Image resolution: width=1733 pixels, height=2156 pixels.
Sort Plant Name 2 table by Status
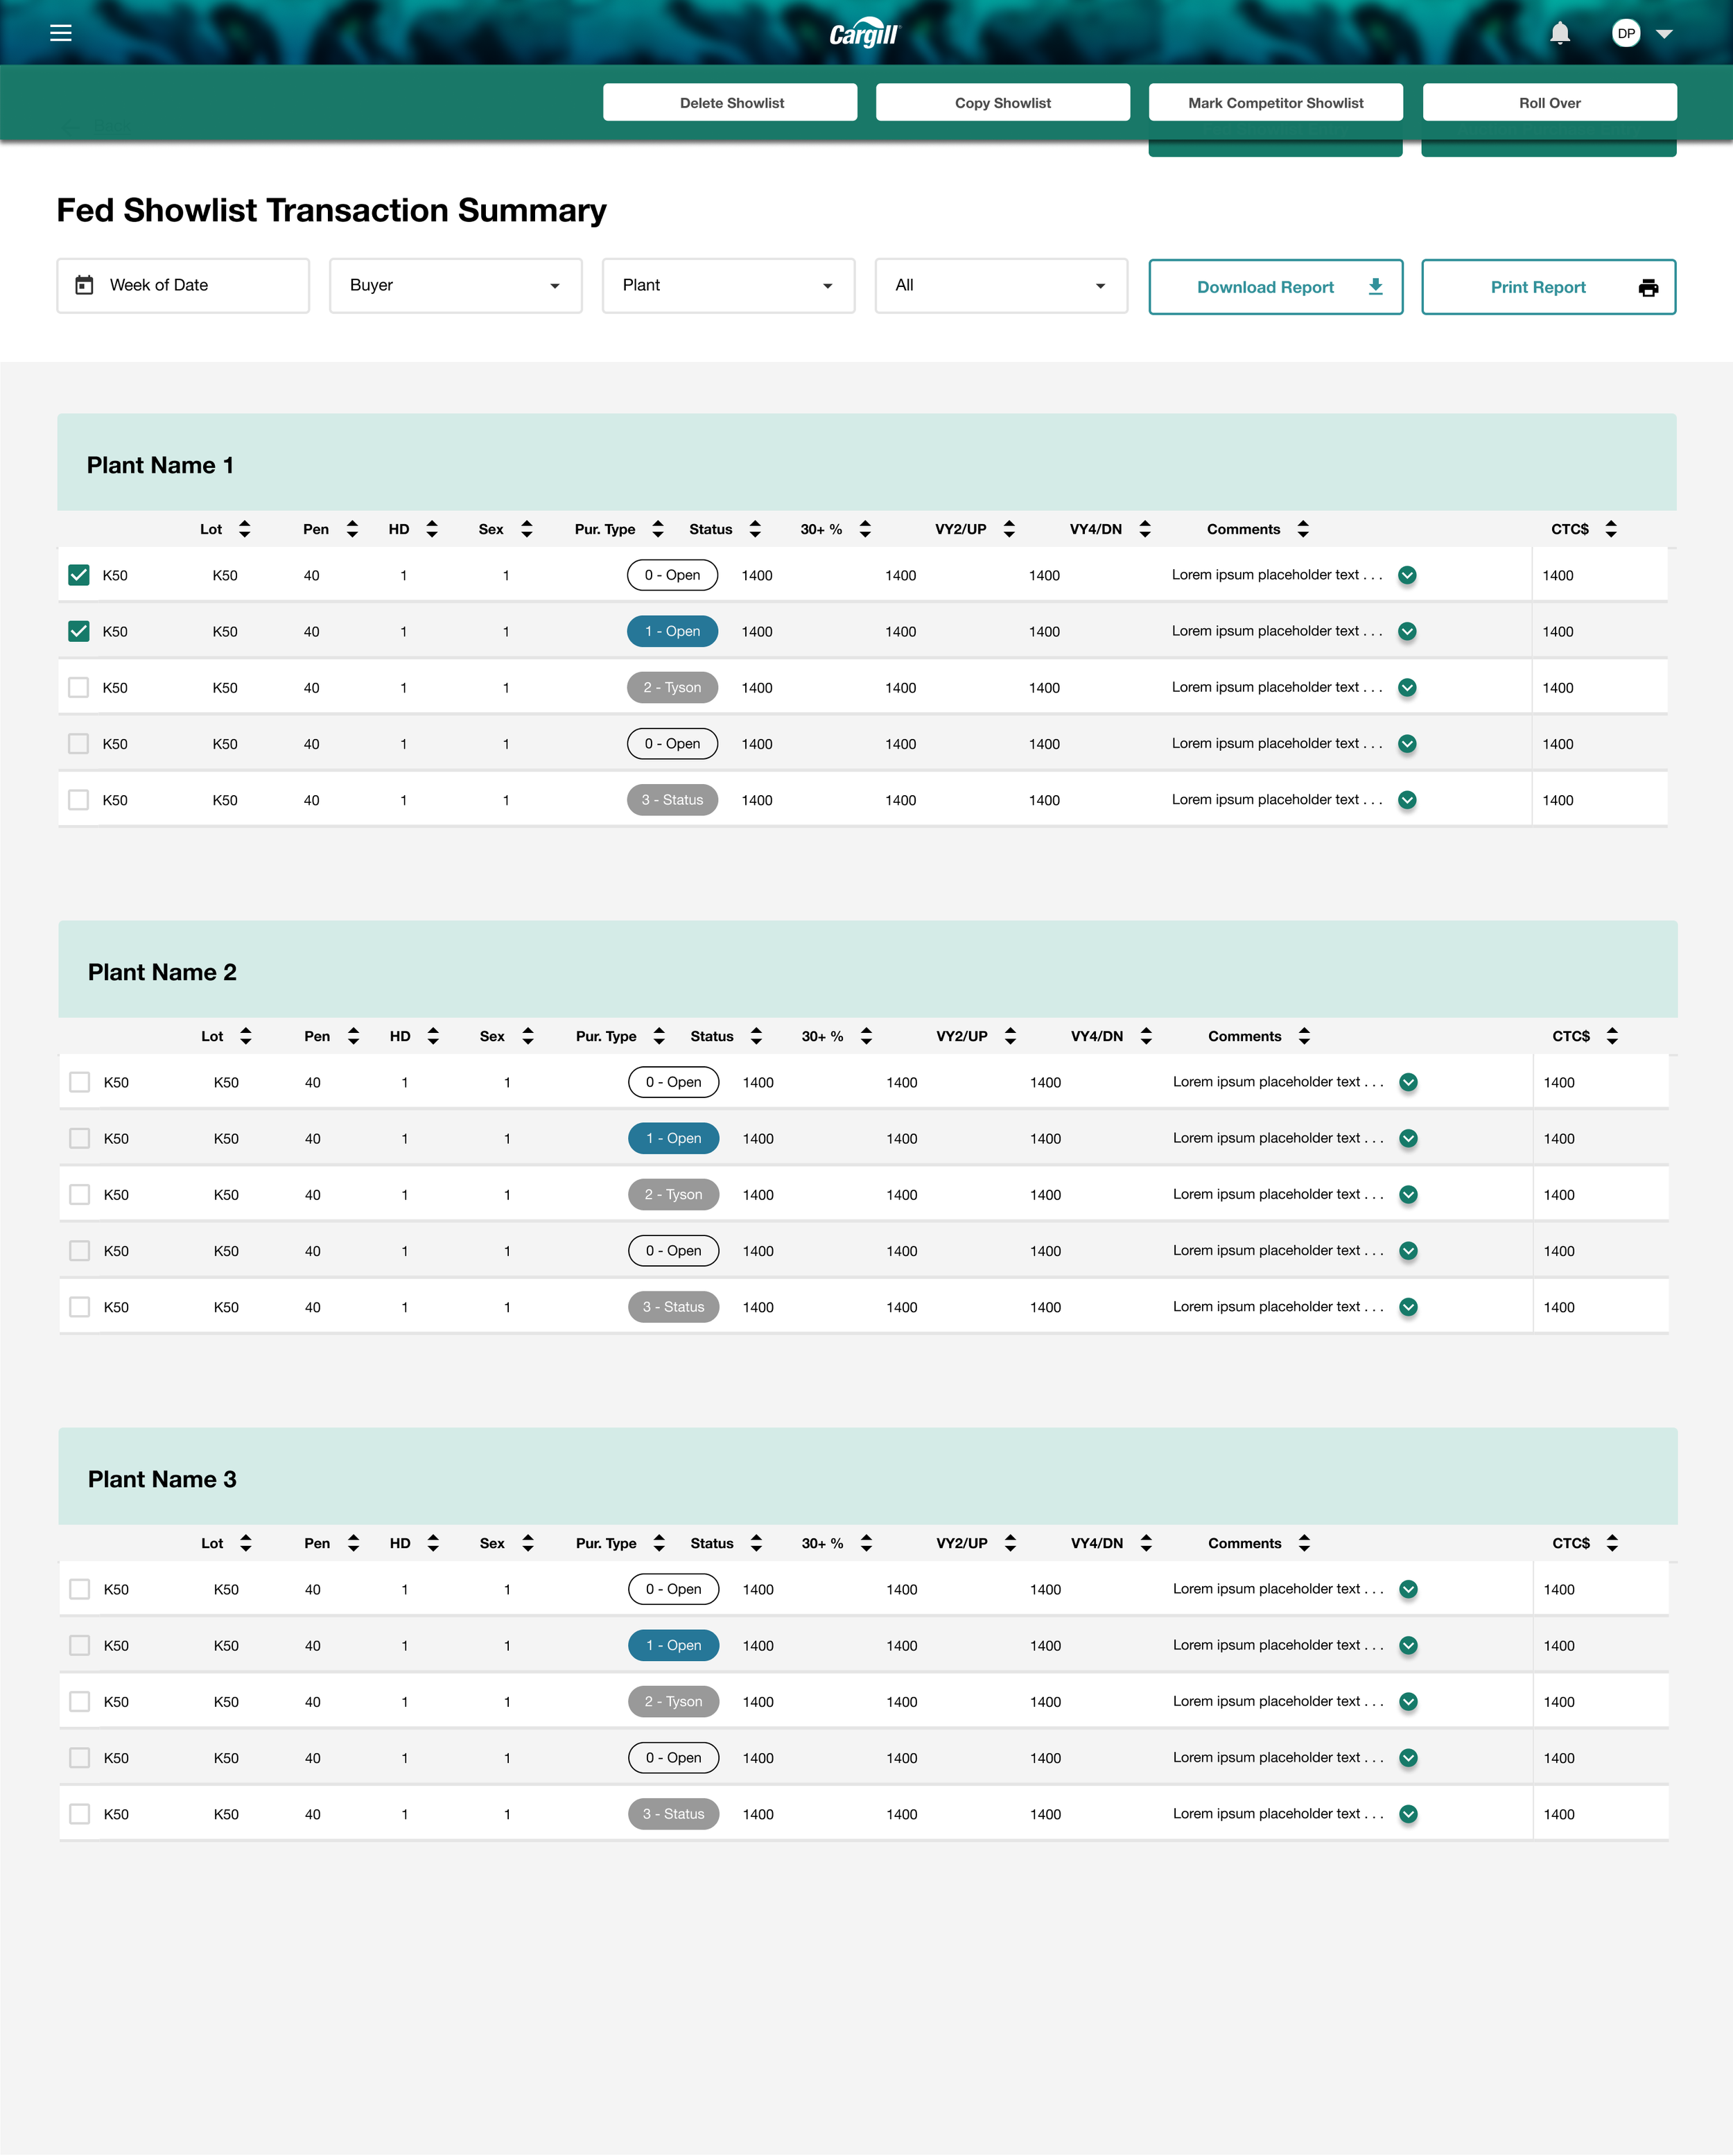[756, 1036]
